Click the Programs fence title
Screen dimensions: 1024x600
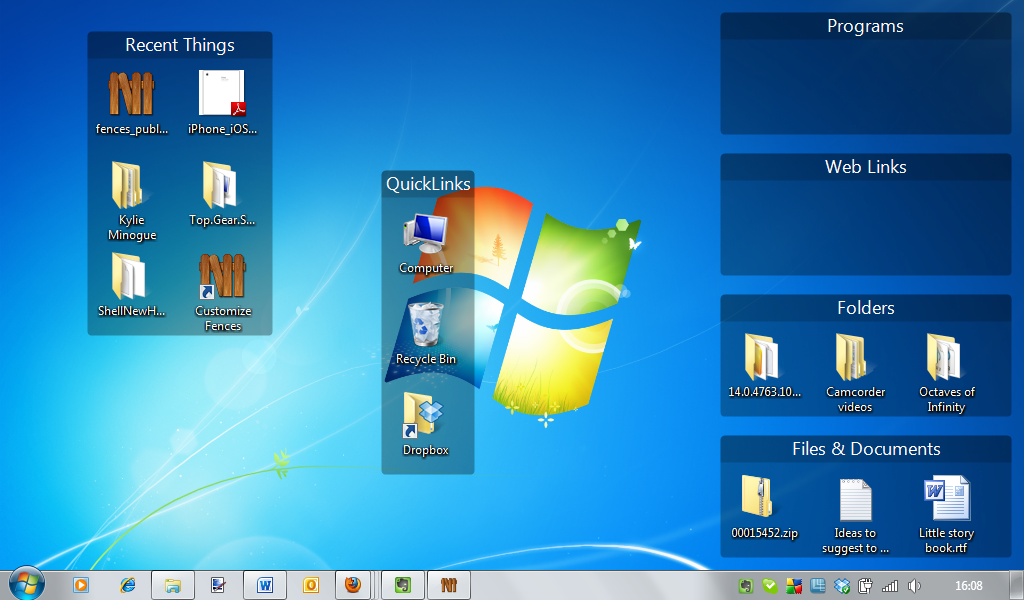coord(865,26)
